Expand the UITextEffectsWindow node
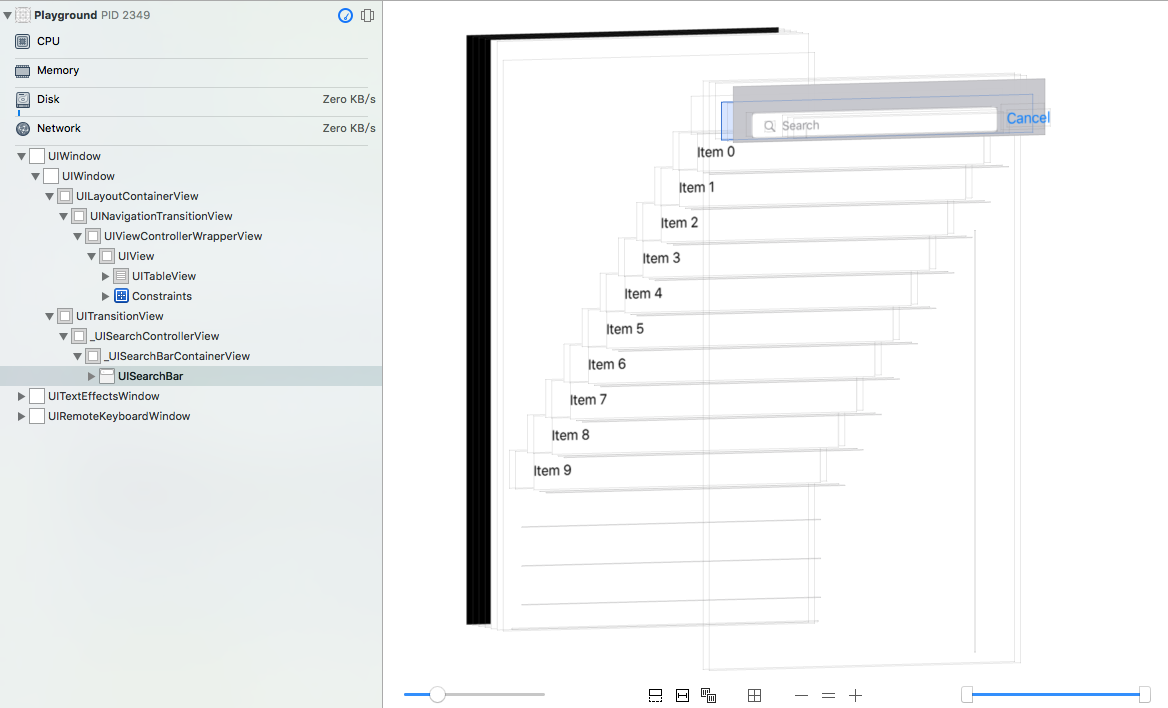The height and width of the screenshot is (708, 1168). tap(22, 396)
